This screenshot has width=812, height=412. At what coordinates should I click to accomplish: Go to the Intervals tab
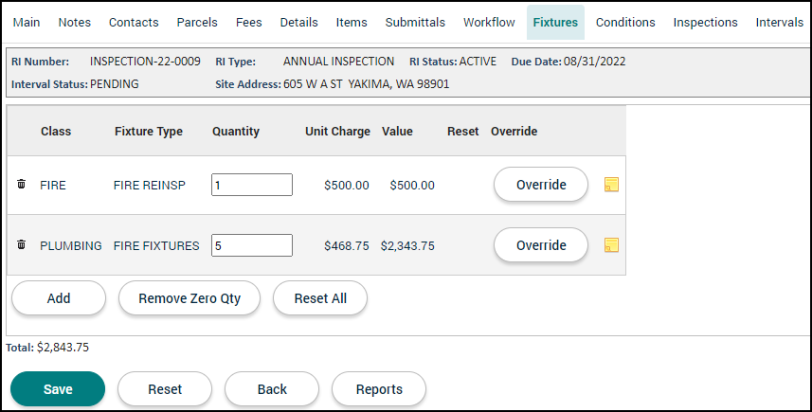point(779,22)
